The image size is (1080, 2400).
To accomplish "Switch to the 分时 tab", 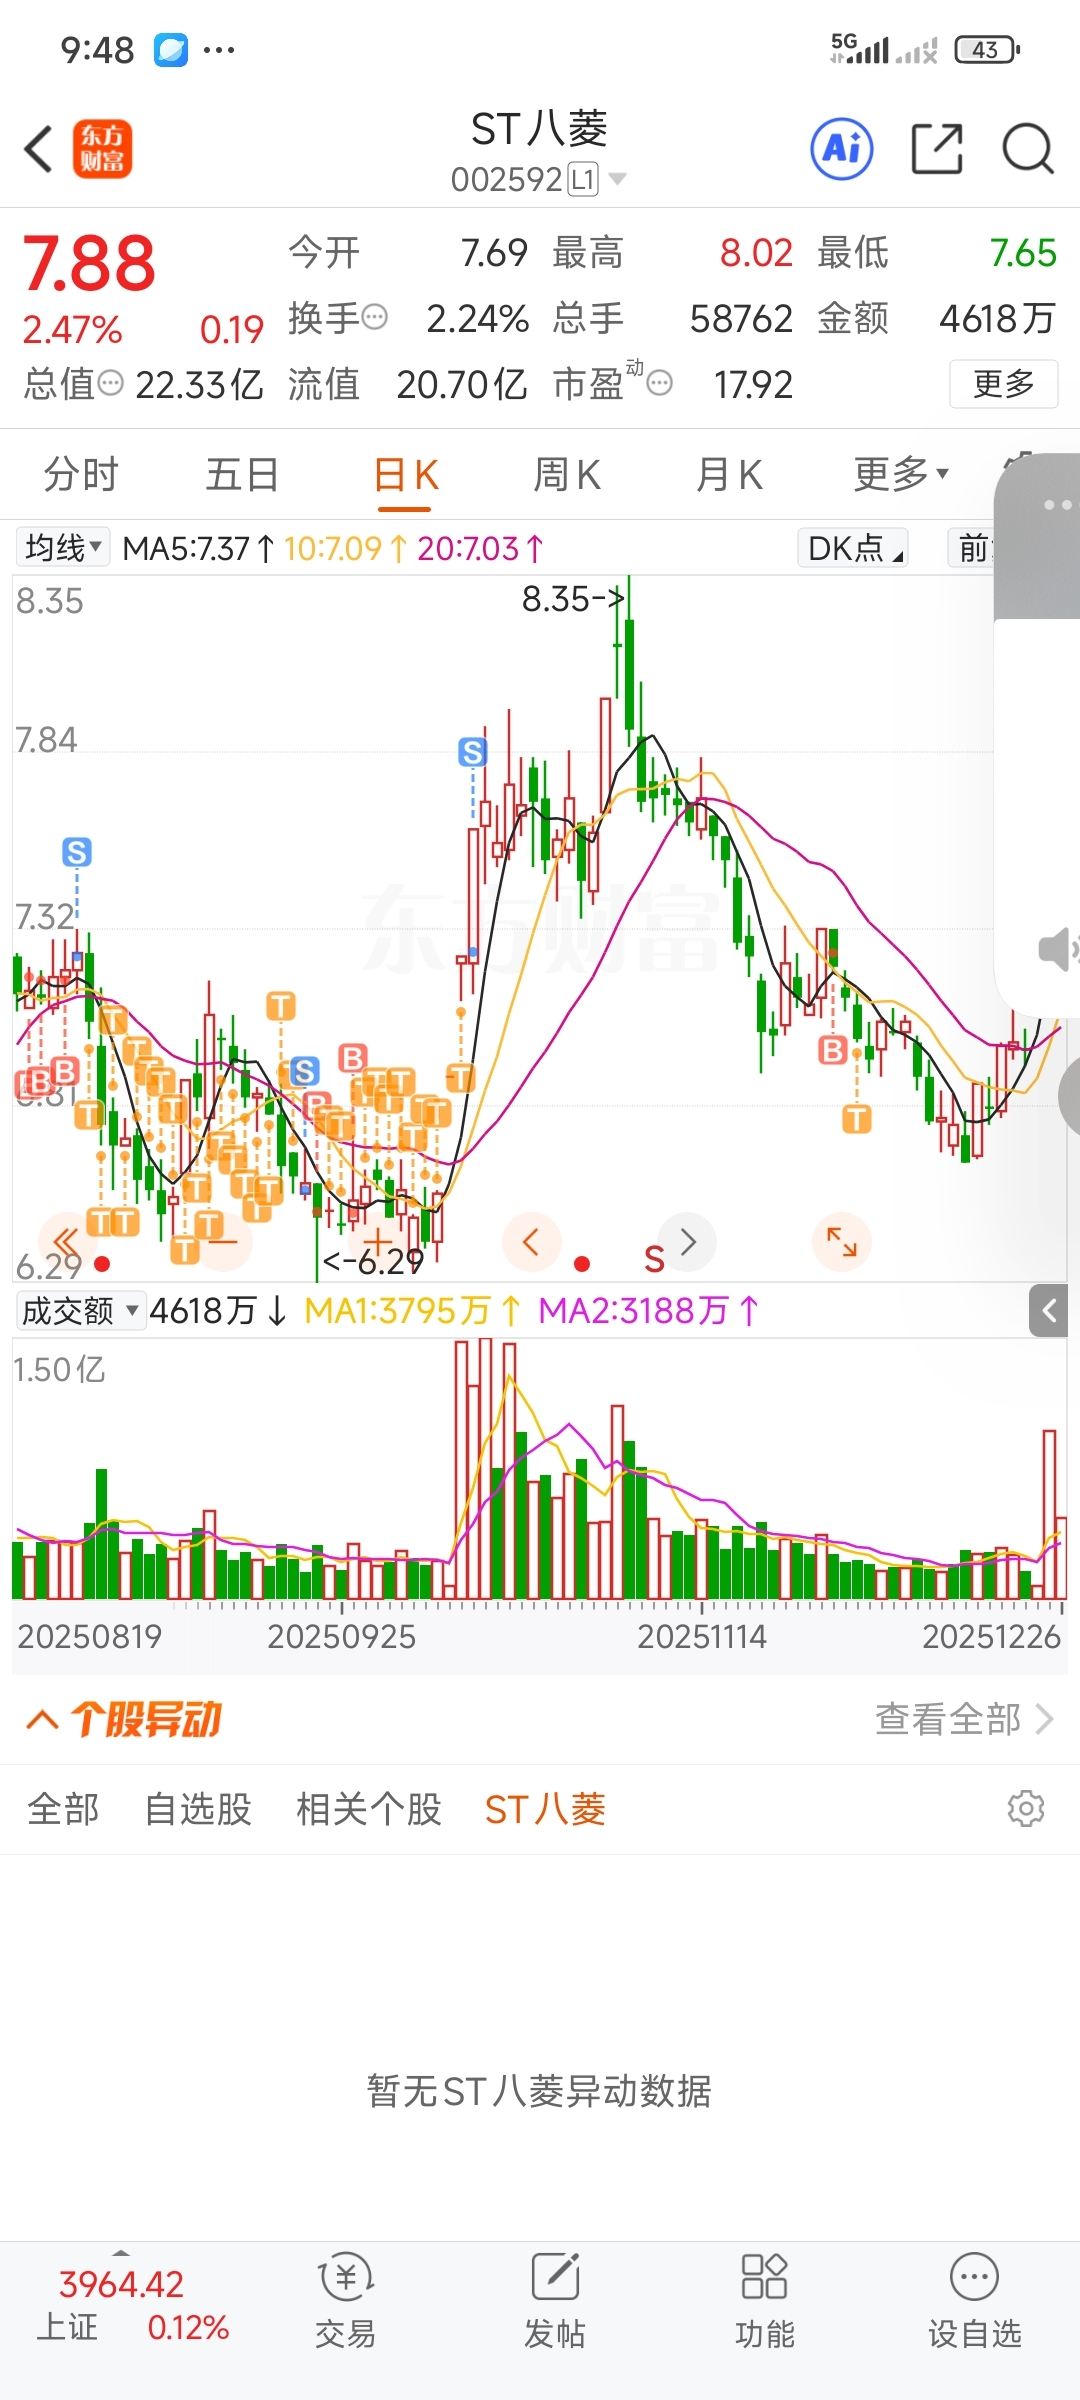I will (80, 474).
